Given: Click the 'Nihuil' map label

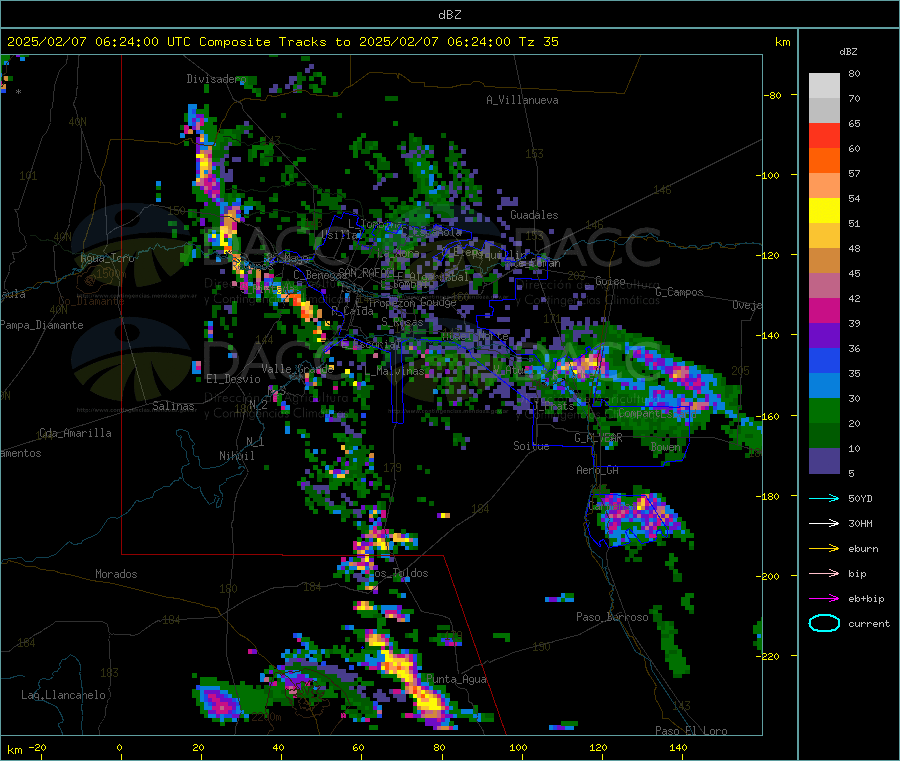Looking at the screenshot, I should [x=236, y=456].
